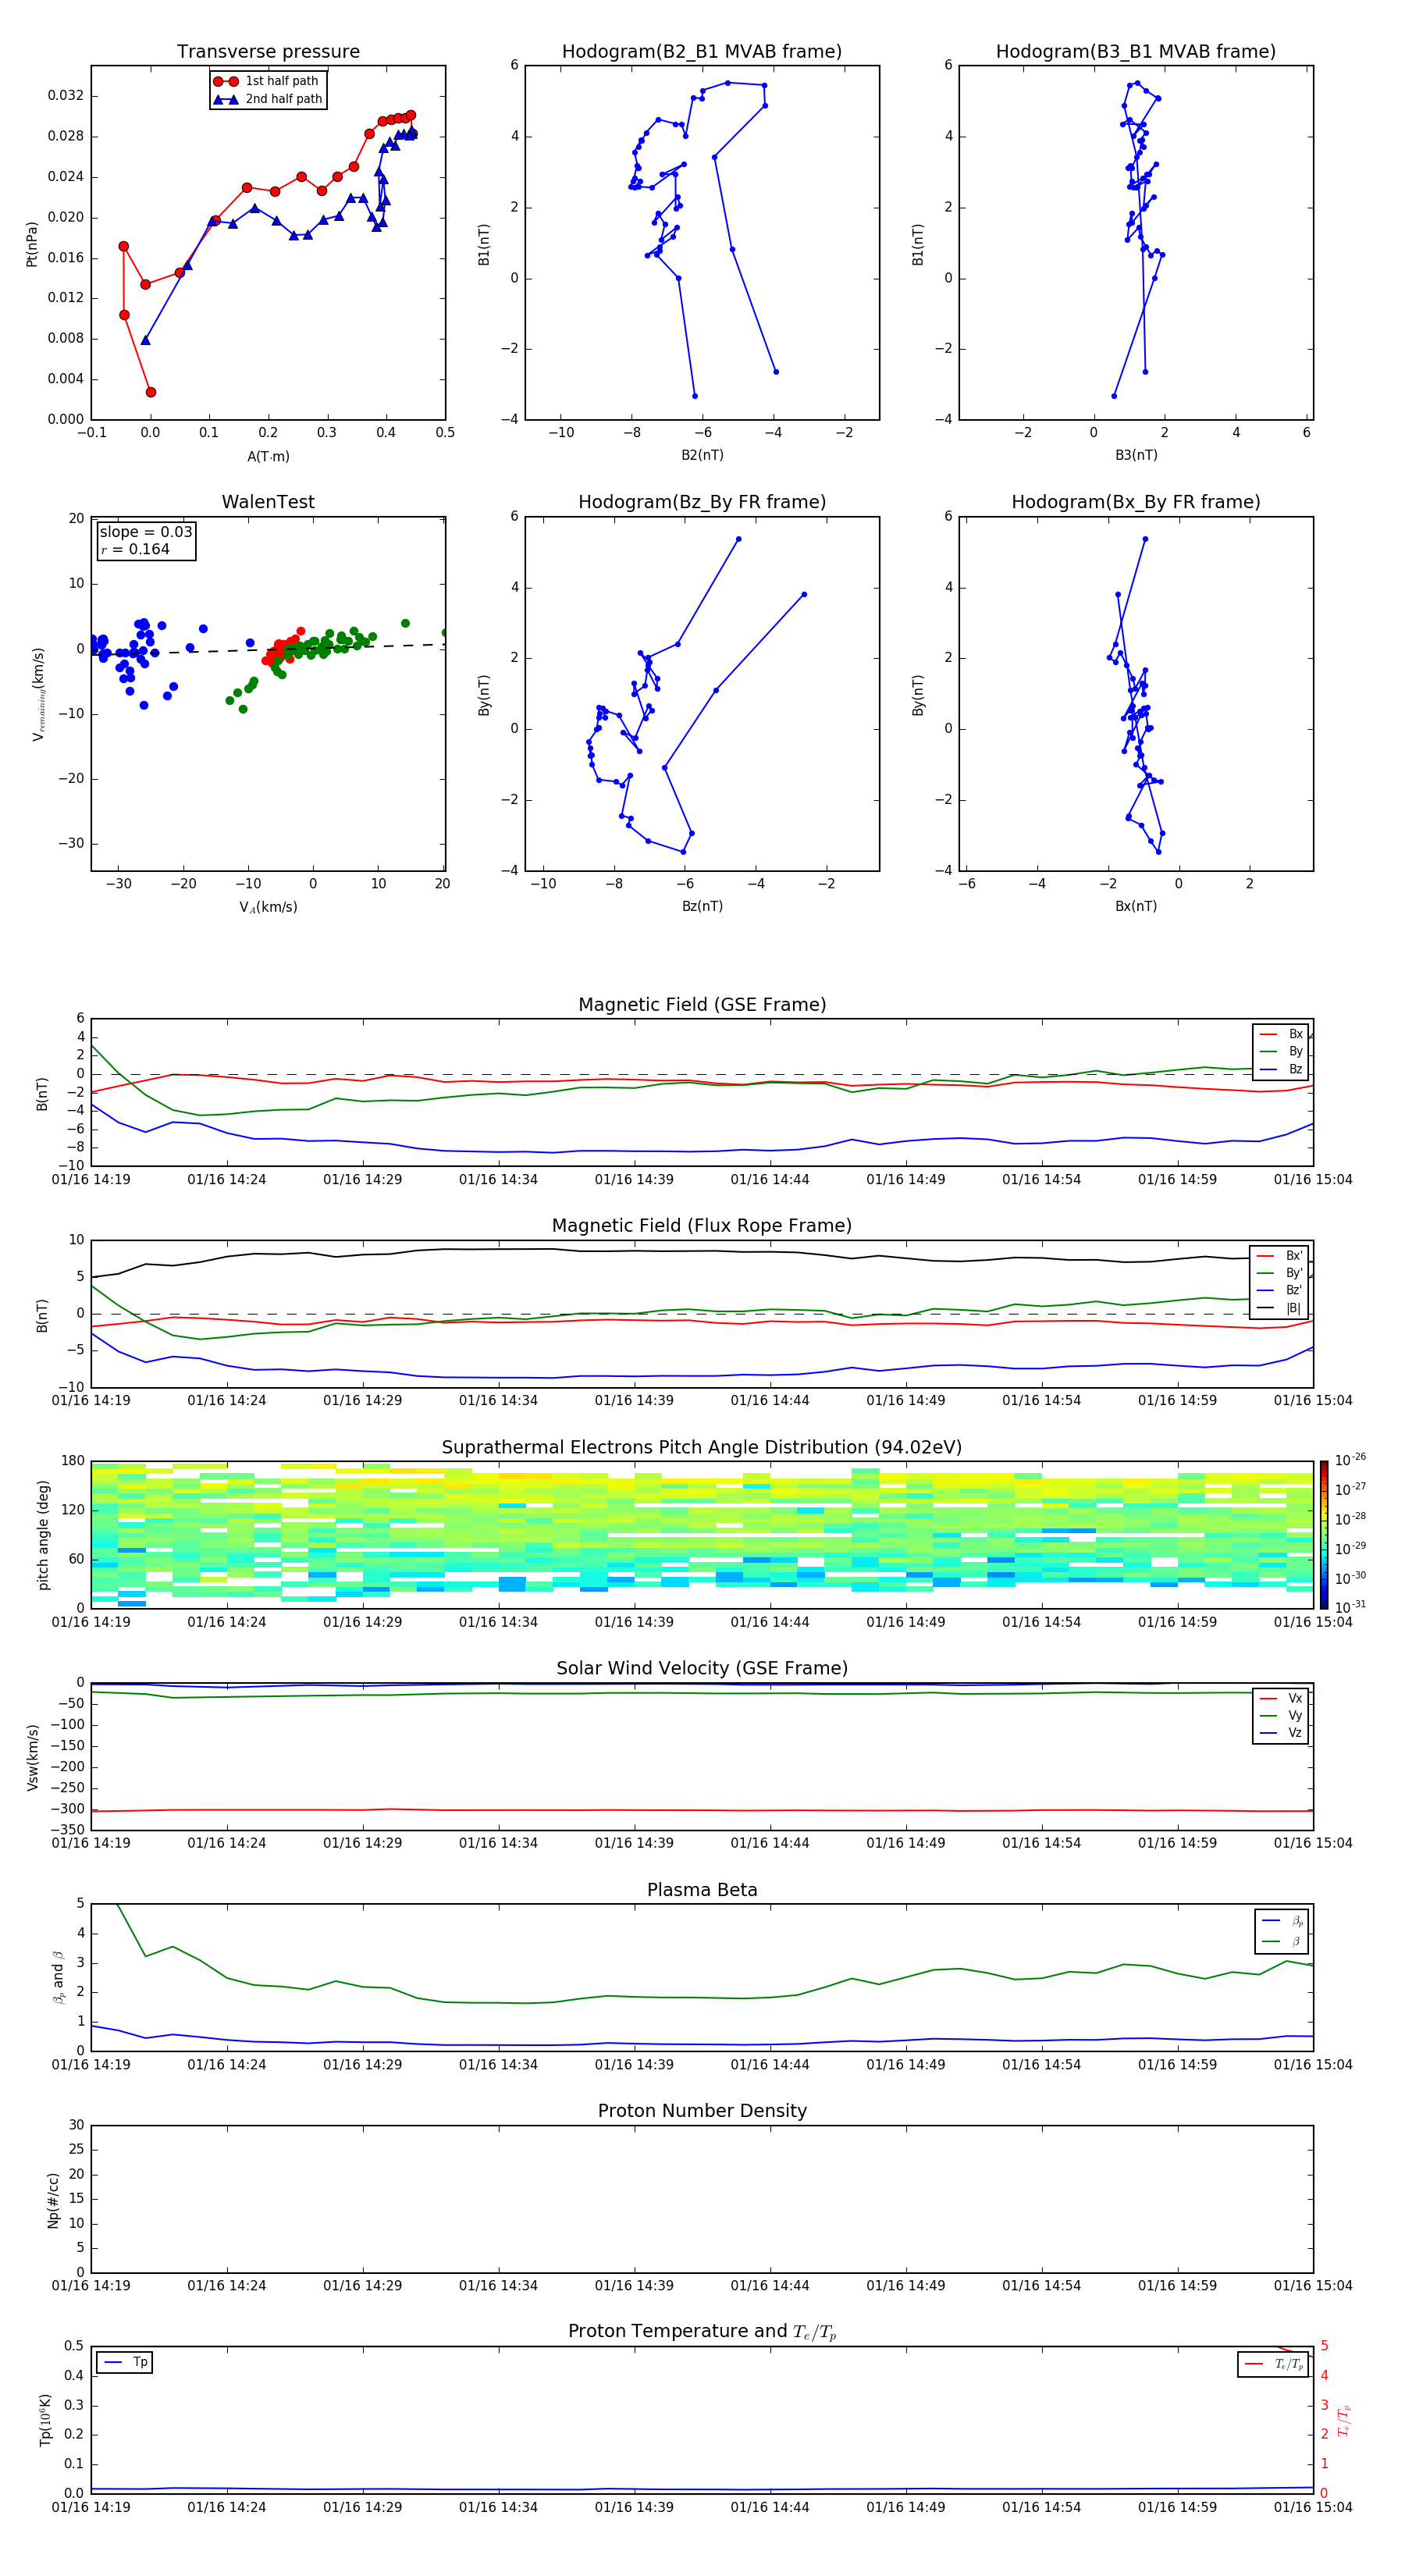
Task: Click 'B2(nT)' x-axis label
Action: pyautogui.click(x=702, y=455)
